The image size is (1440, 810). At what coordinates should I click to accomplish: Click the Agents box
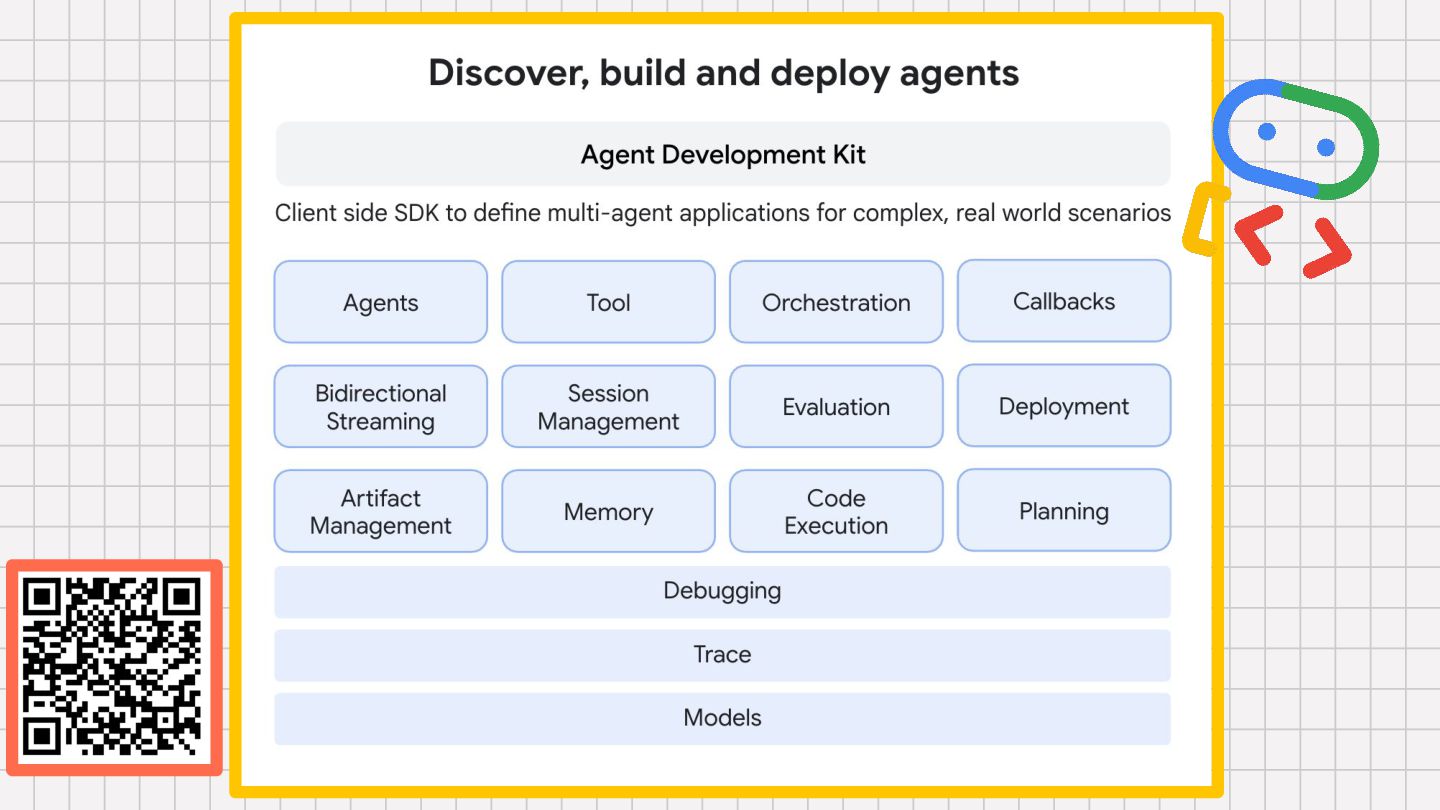point(381,302)
